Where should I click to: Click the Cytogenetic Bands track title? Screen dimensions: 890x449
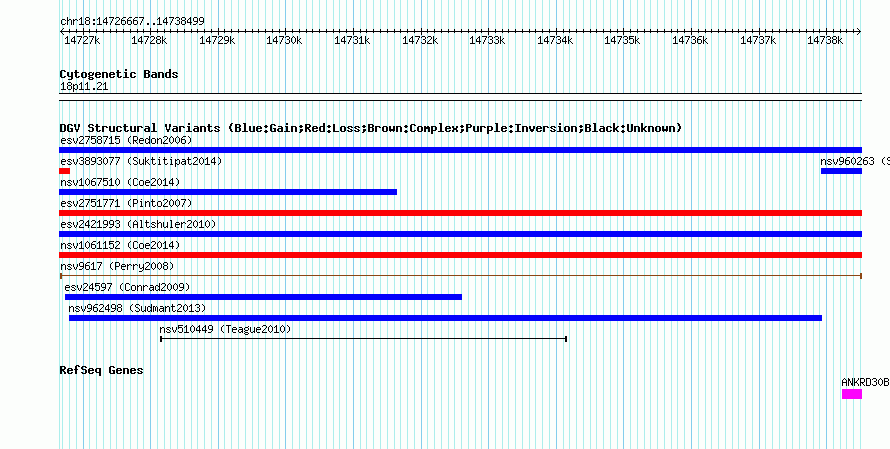point(119,74)
